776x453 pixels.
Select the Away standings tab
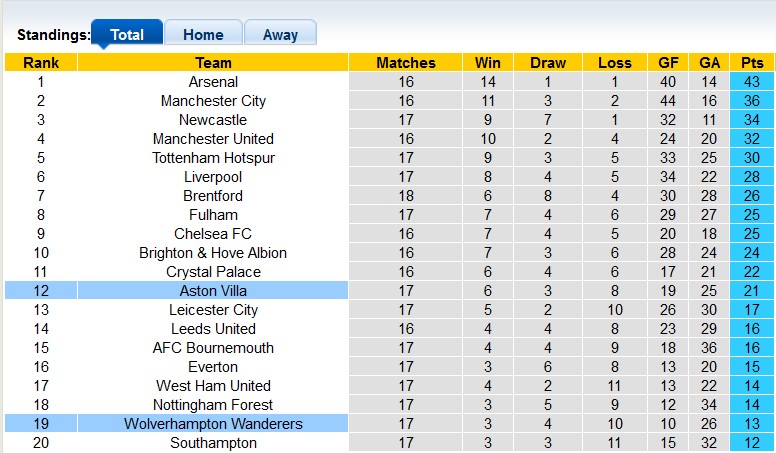point(280,34)
